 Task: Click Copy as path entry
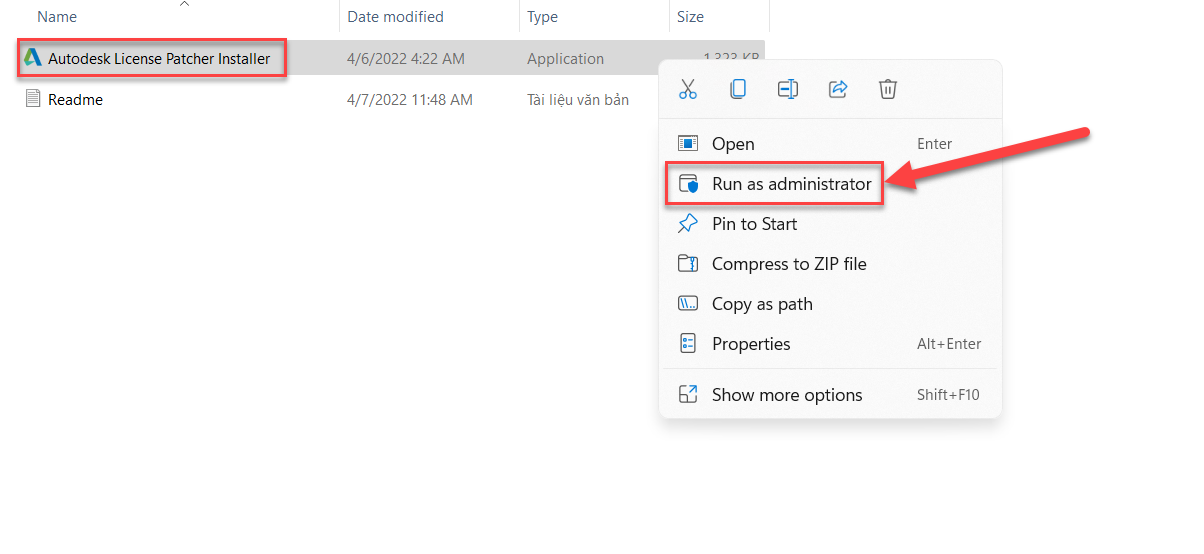(x=762, y=304)
